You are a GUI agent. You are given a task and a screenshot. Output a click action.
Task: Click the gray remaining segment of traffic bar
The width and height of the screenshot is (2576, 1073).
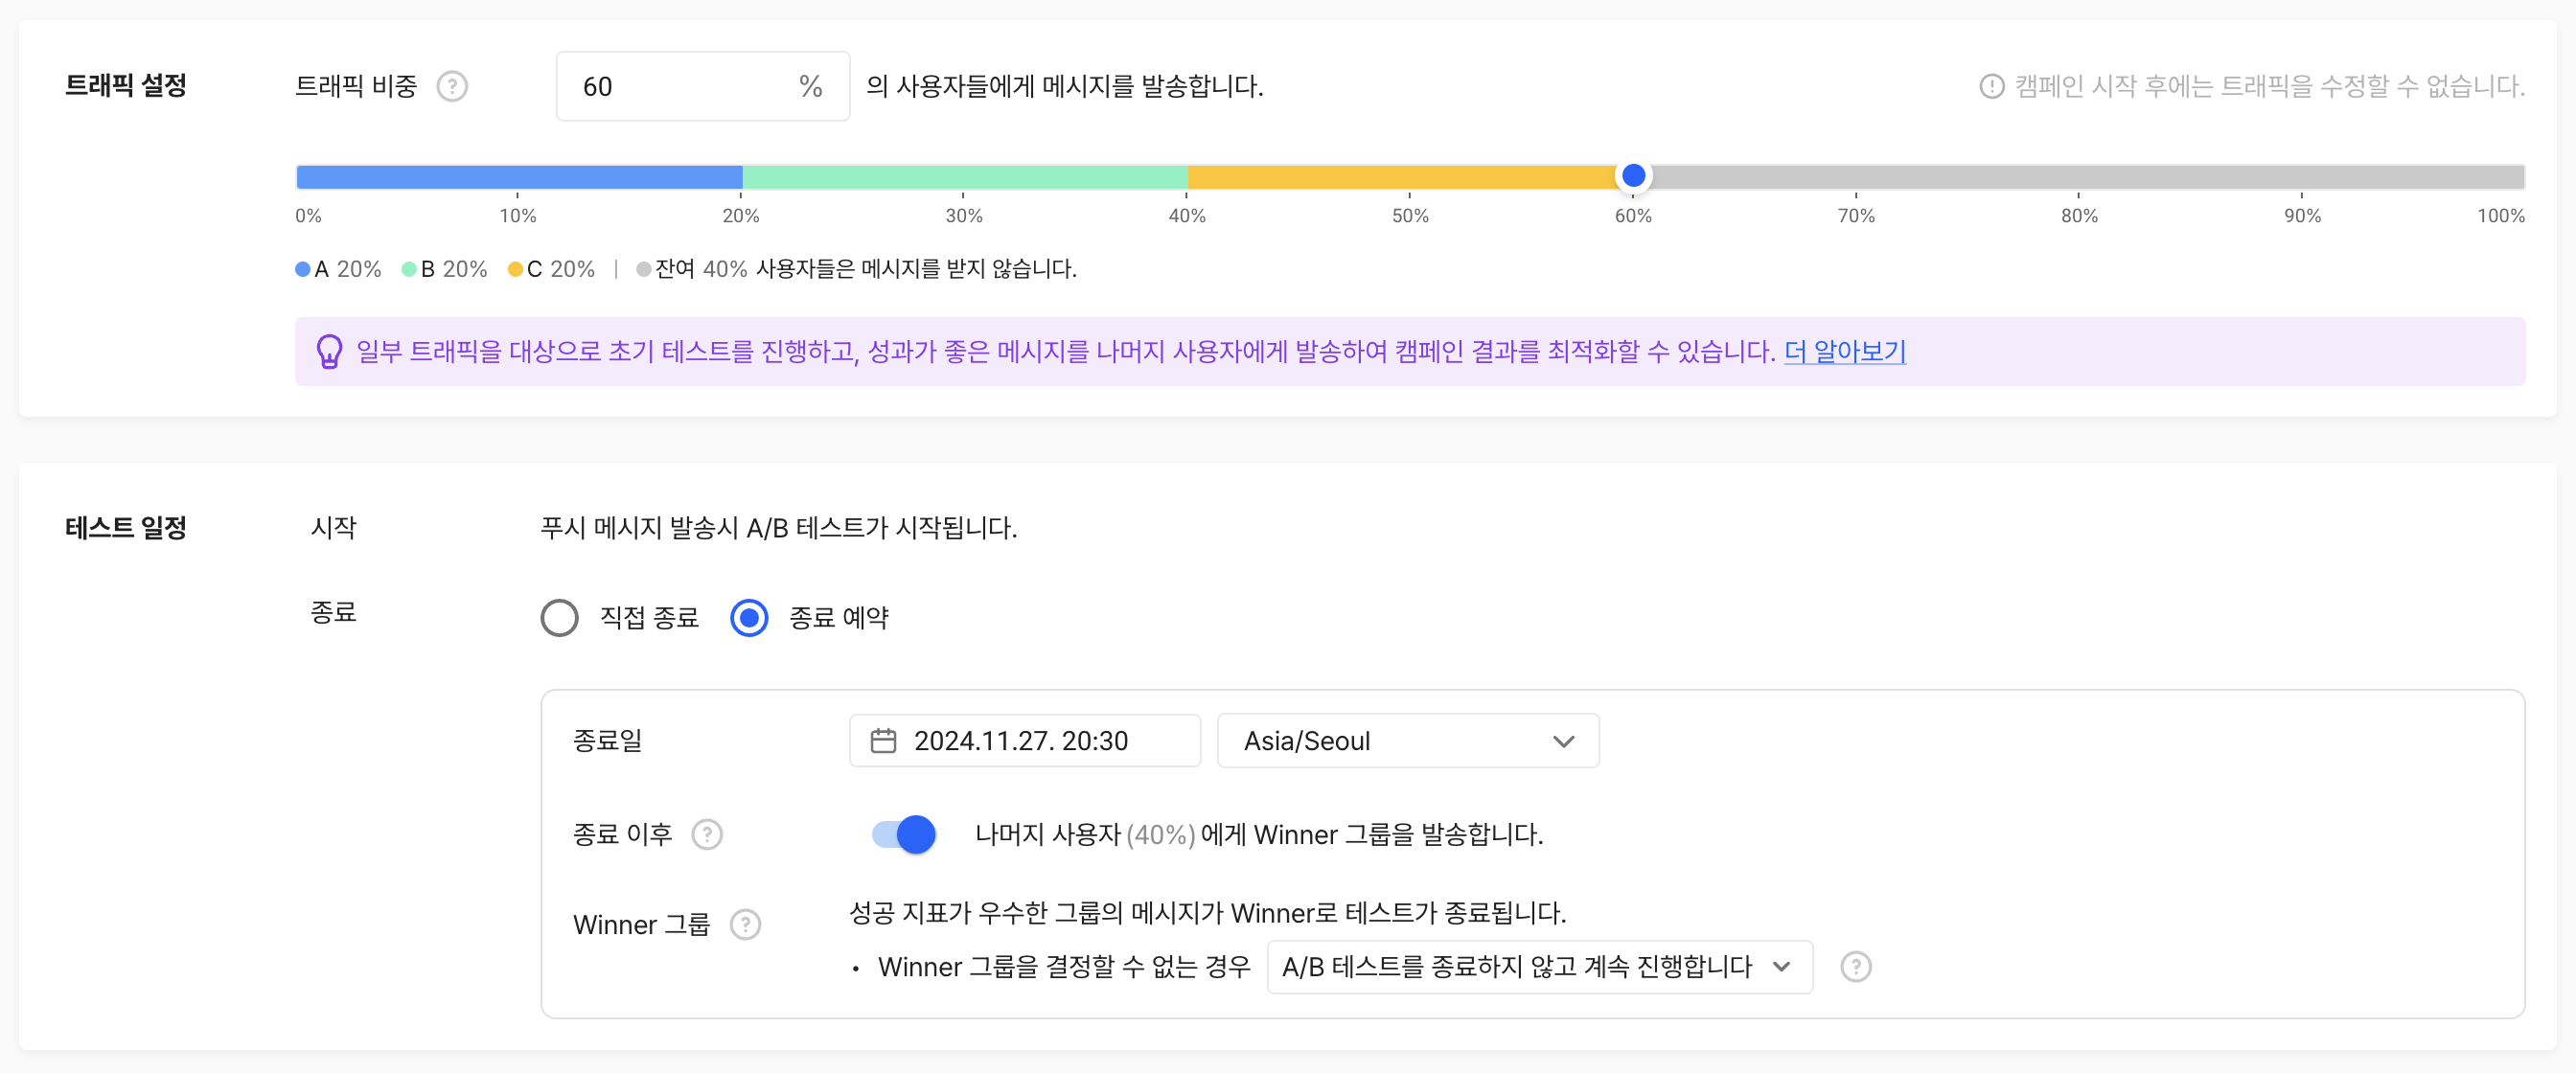(2088, 177)
